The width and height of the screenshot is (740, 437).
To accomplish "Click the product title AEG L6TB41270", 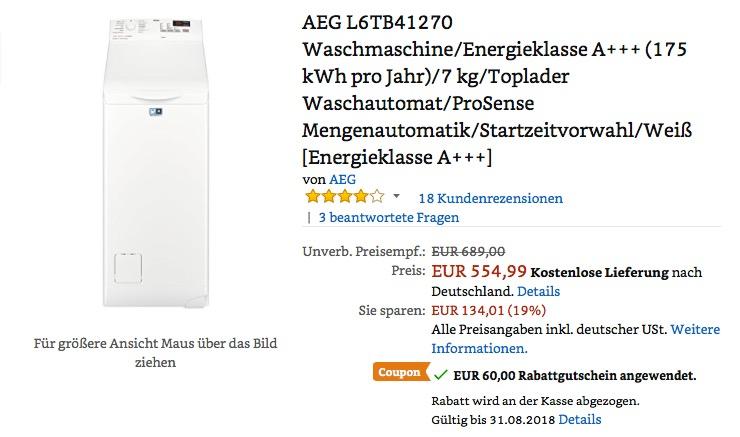I will (377, 22).
